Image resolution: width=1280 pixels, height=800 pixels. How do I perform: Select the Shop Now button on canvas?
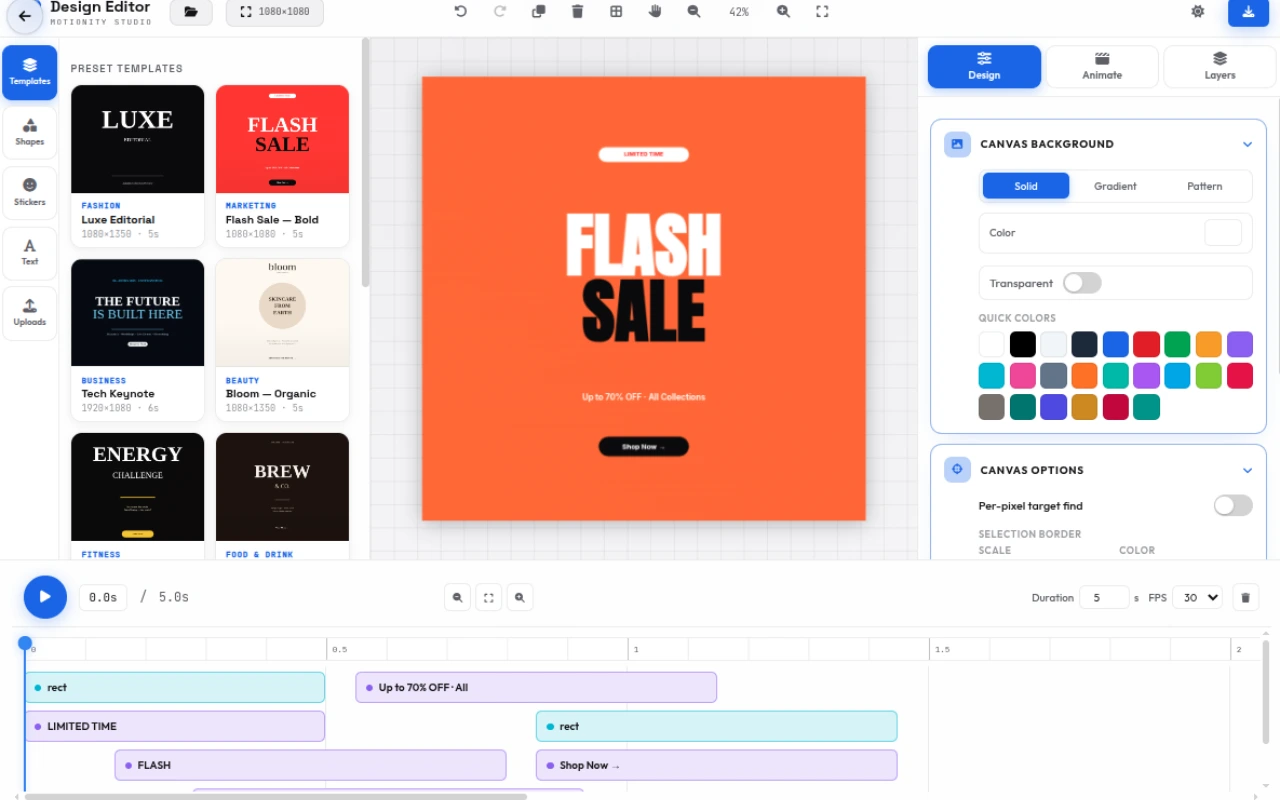pos(643,446)
